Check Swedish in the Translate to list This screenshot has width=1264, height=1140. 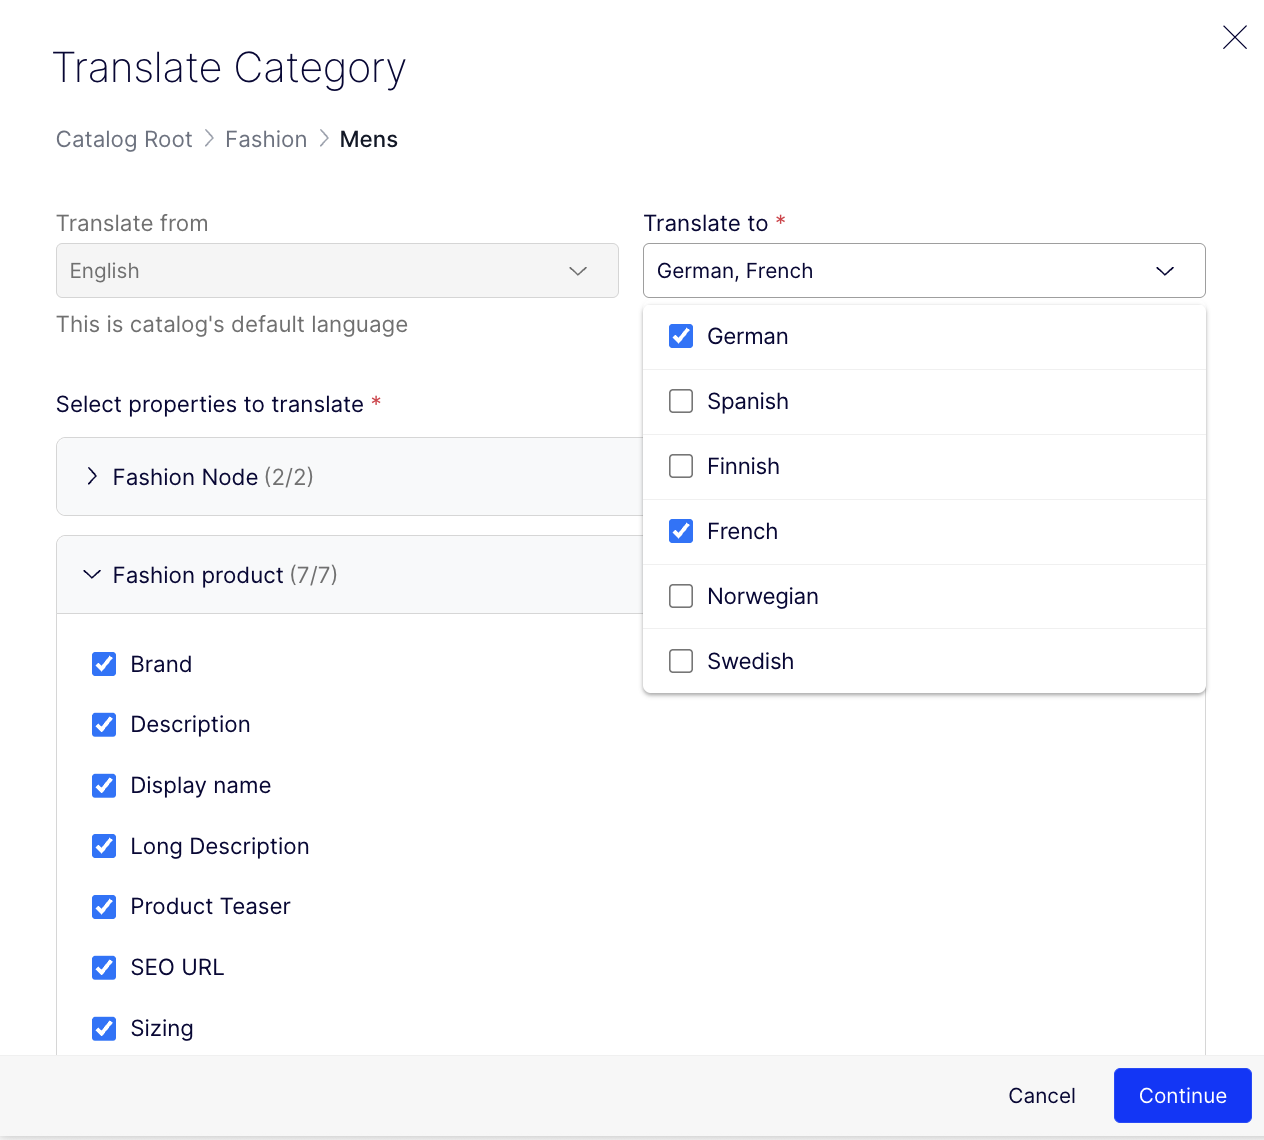click(680, 661)
